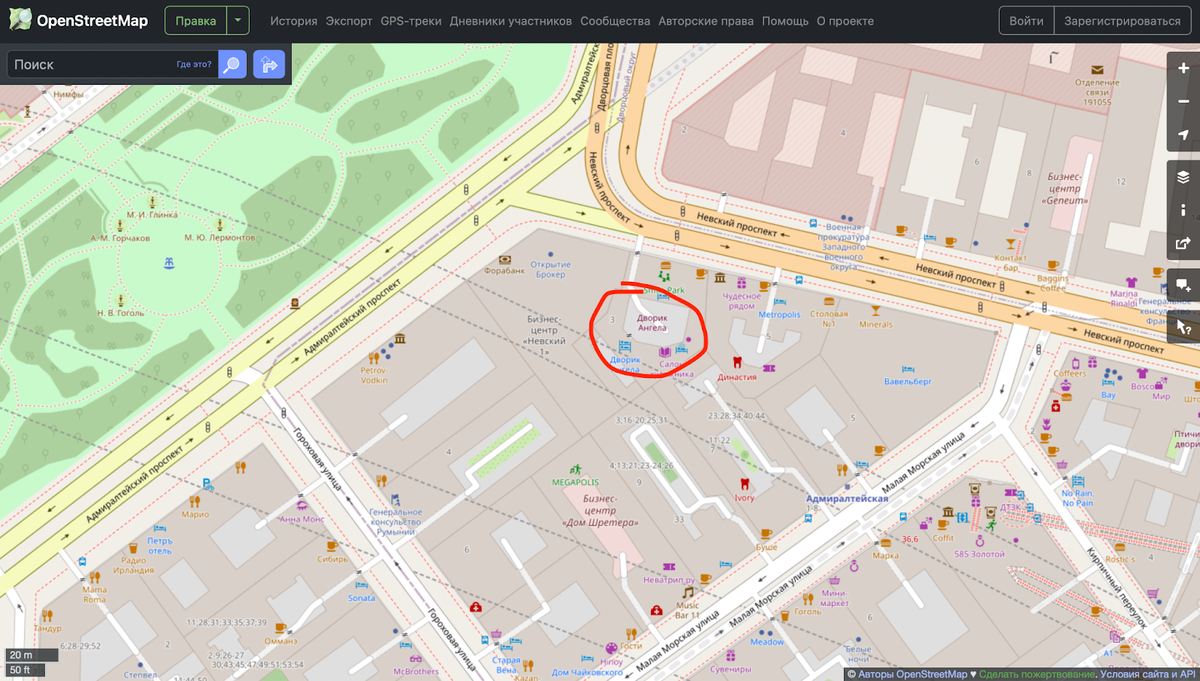Click the Контакт бар cocktail icon
Viewport: 1200px width, 681px height.
[x=1012, y=243]
